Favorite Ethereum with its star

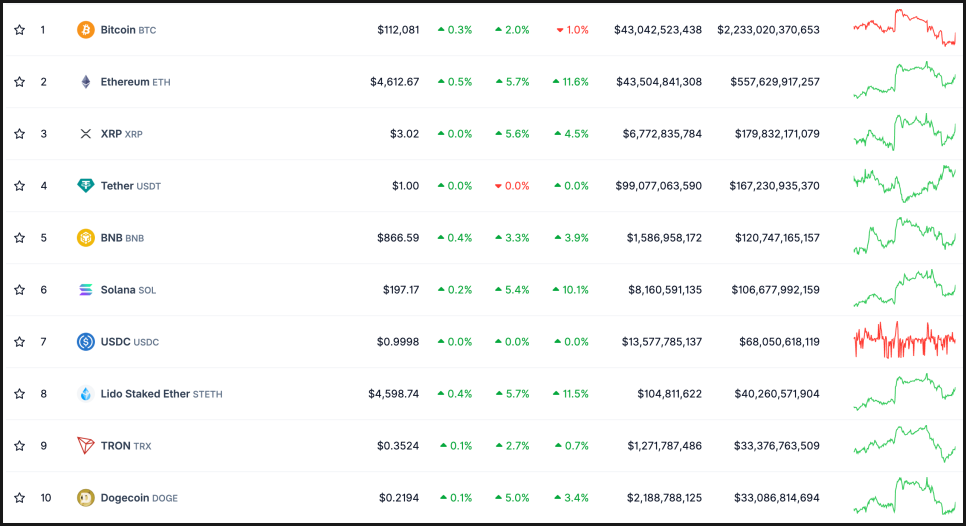20,81
